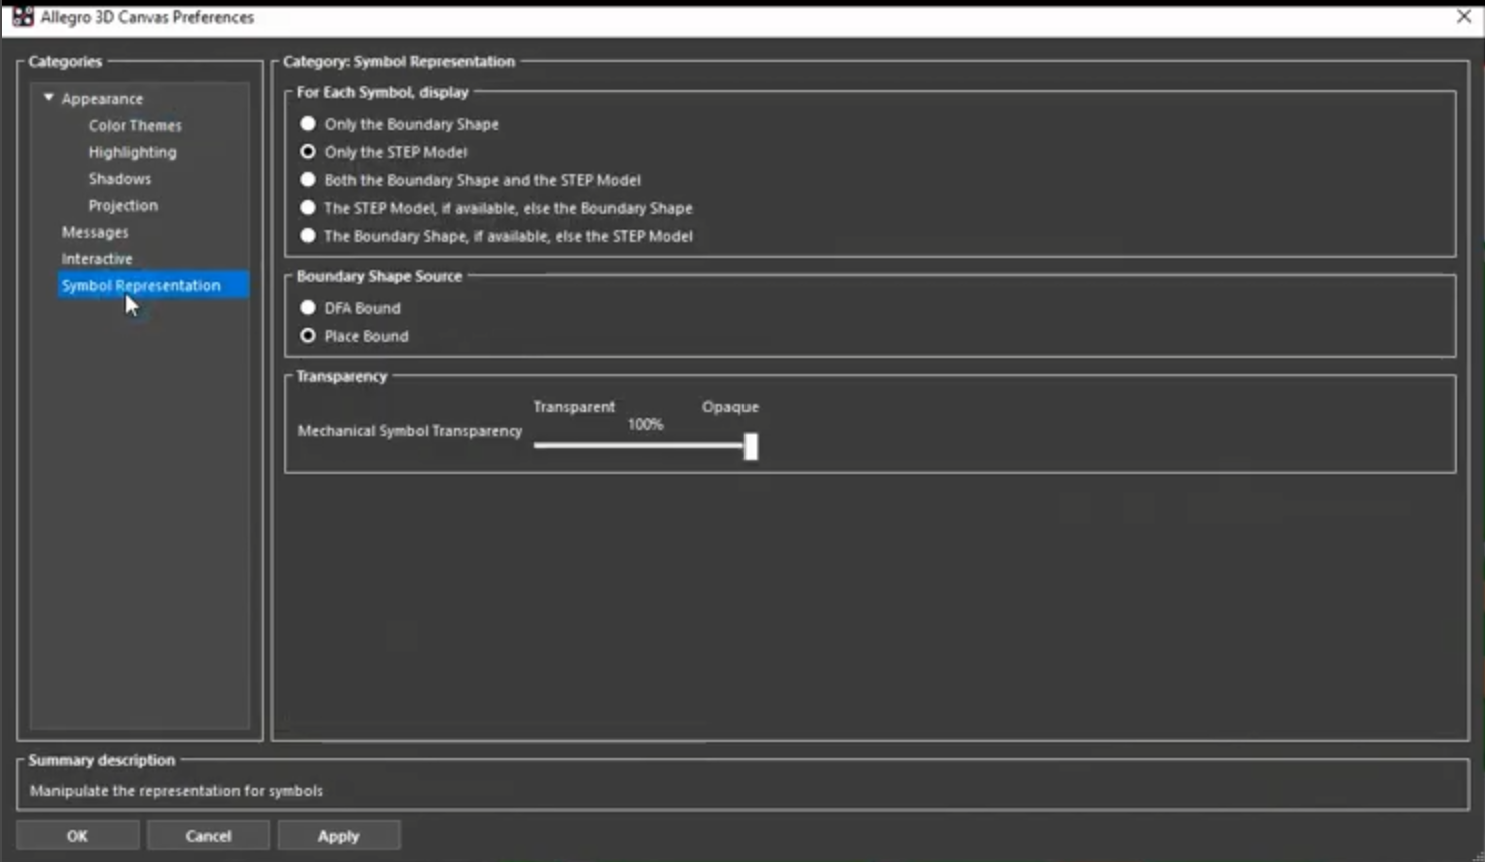This screenshot has height=862, width=1485.
Task: Open the Projection preferences category
Action: click(123, 205)
